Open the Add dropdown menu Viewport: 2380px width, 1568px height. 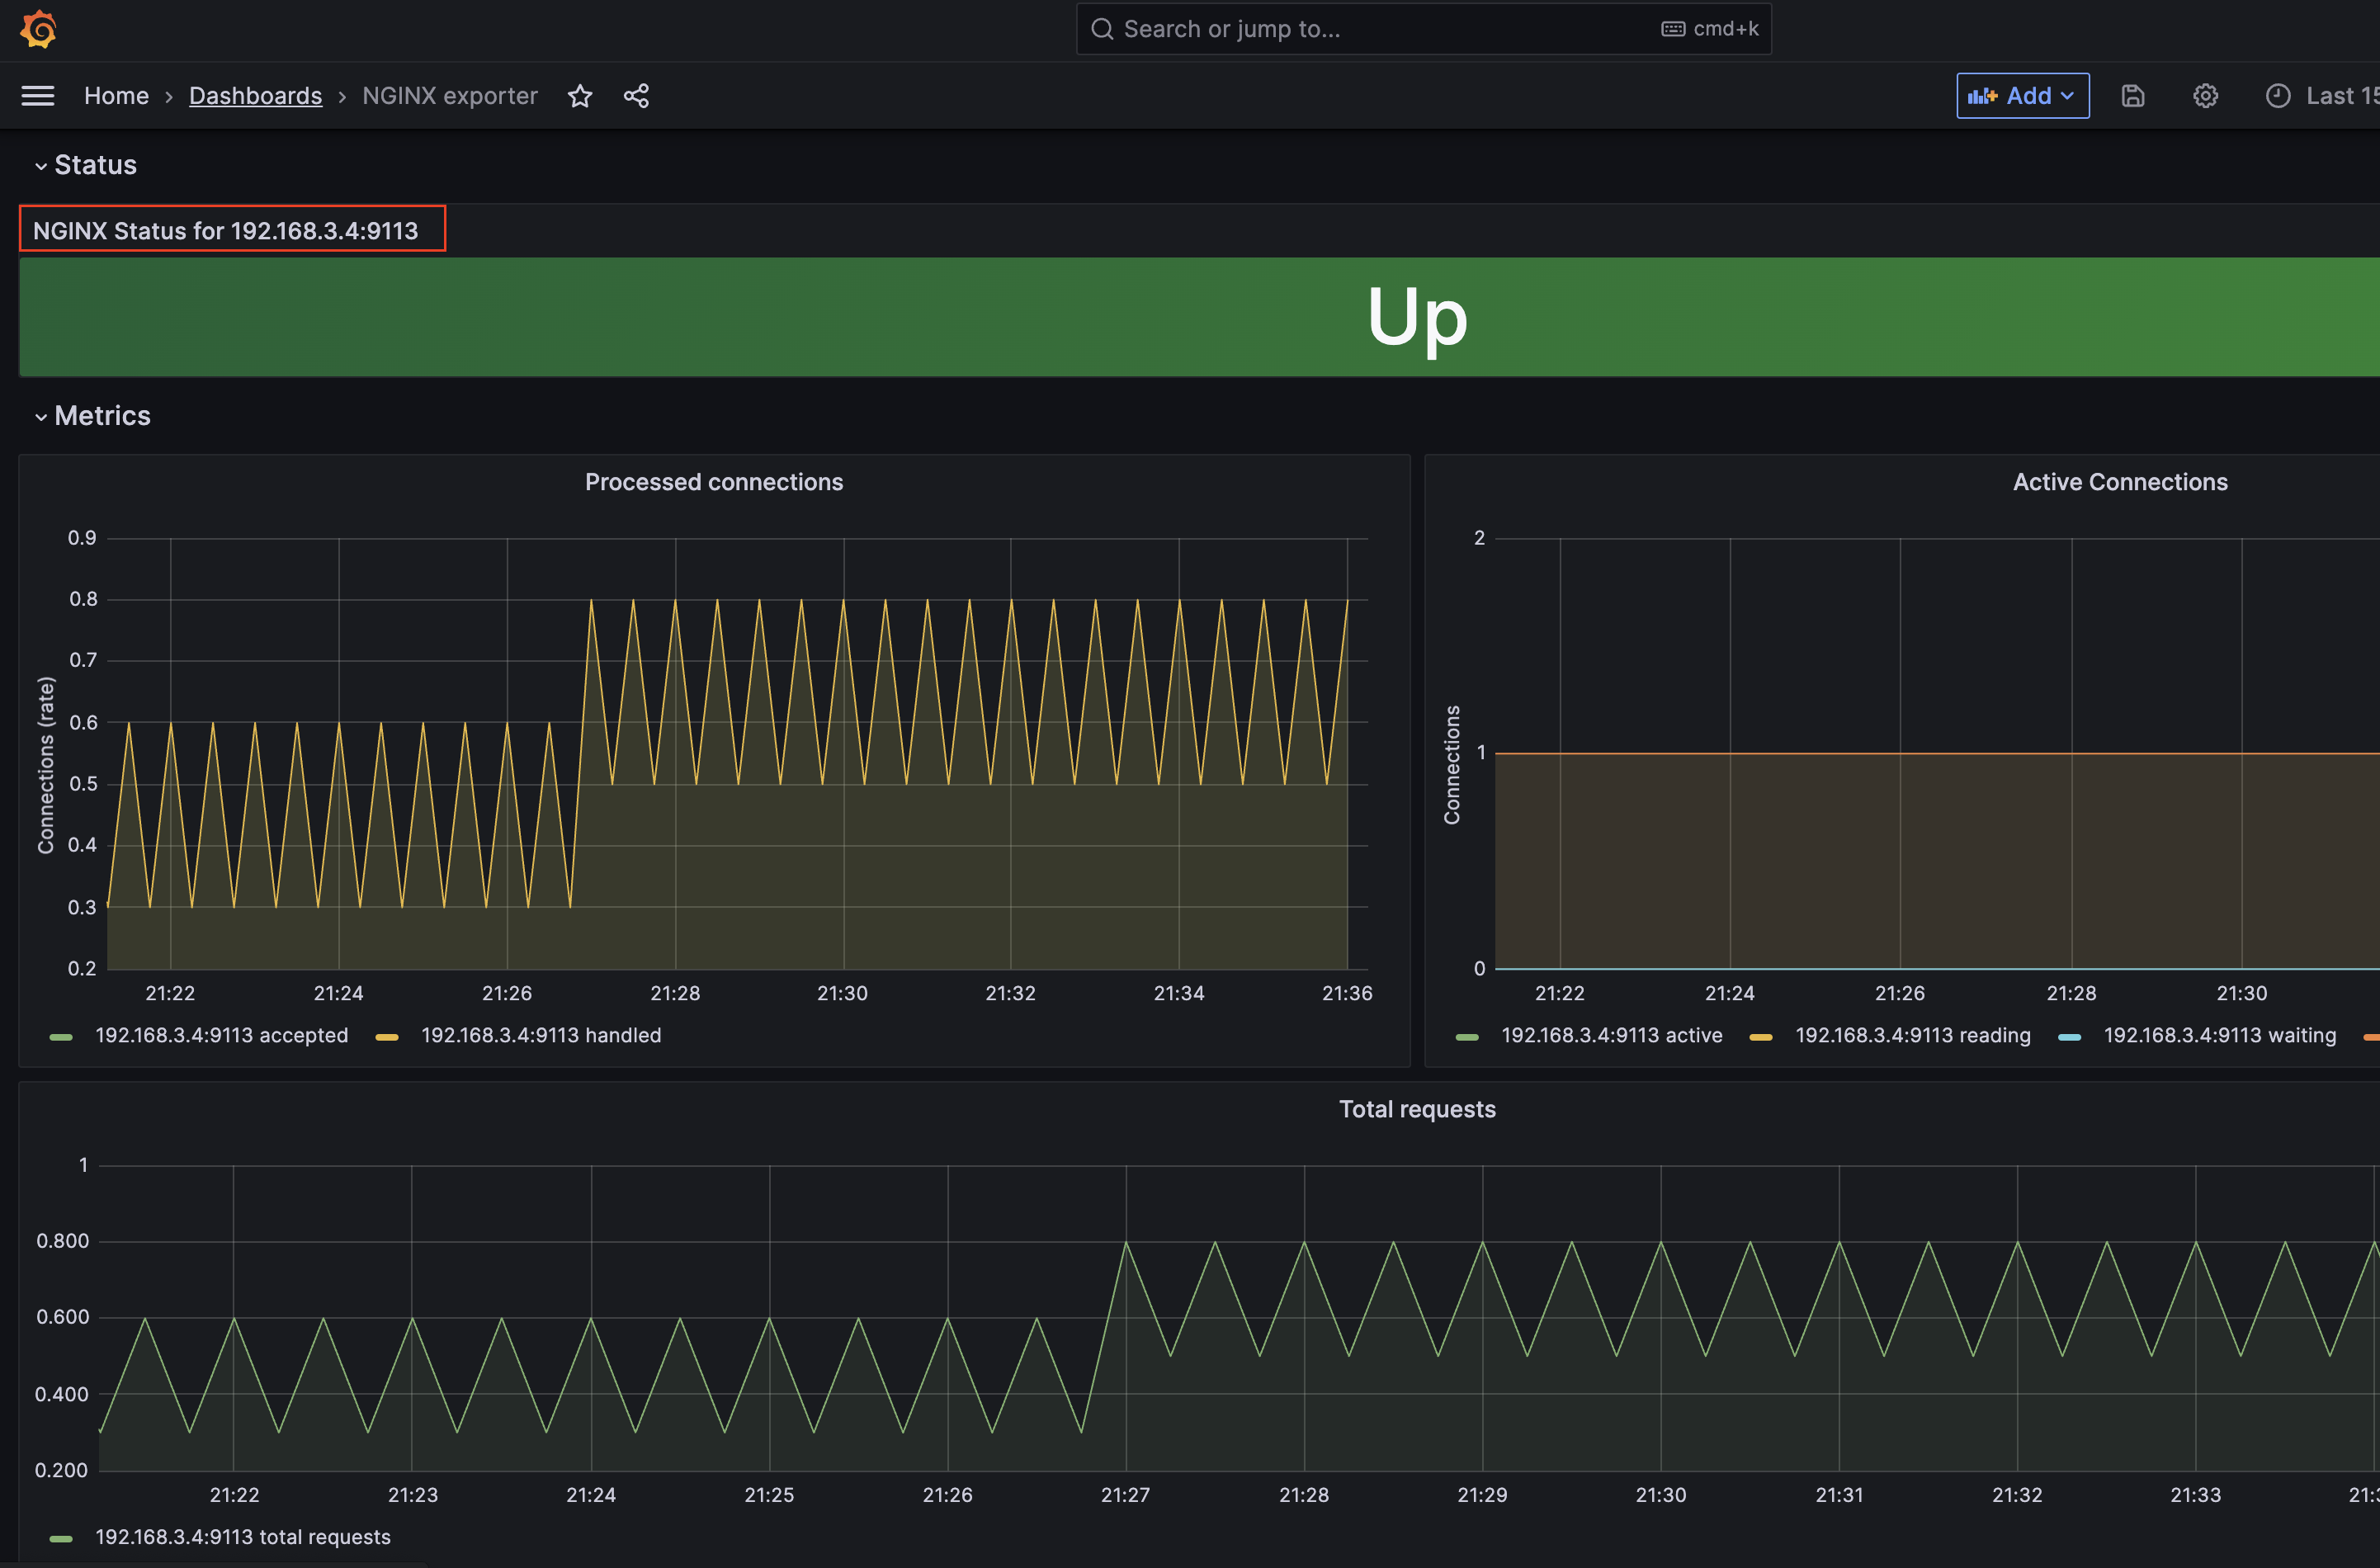[2022, 96]
